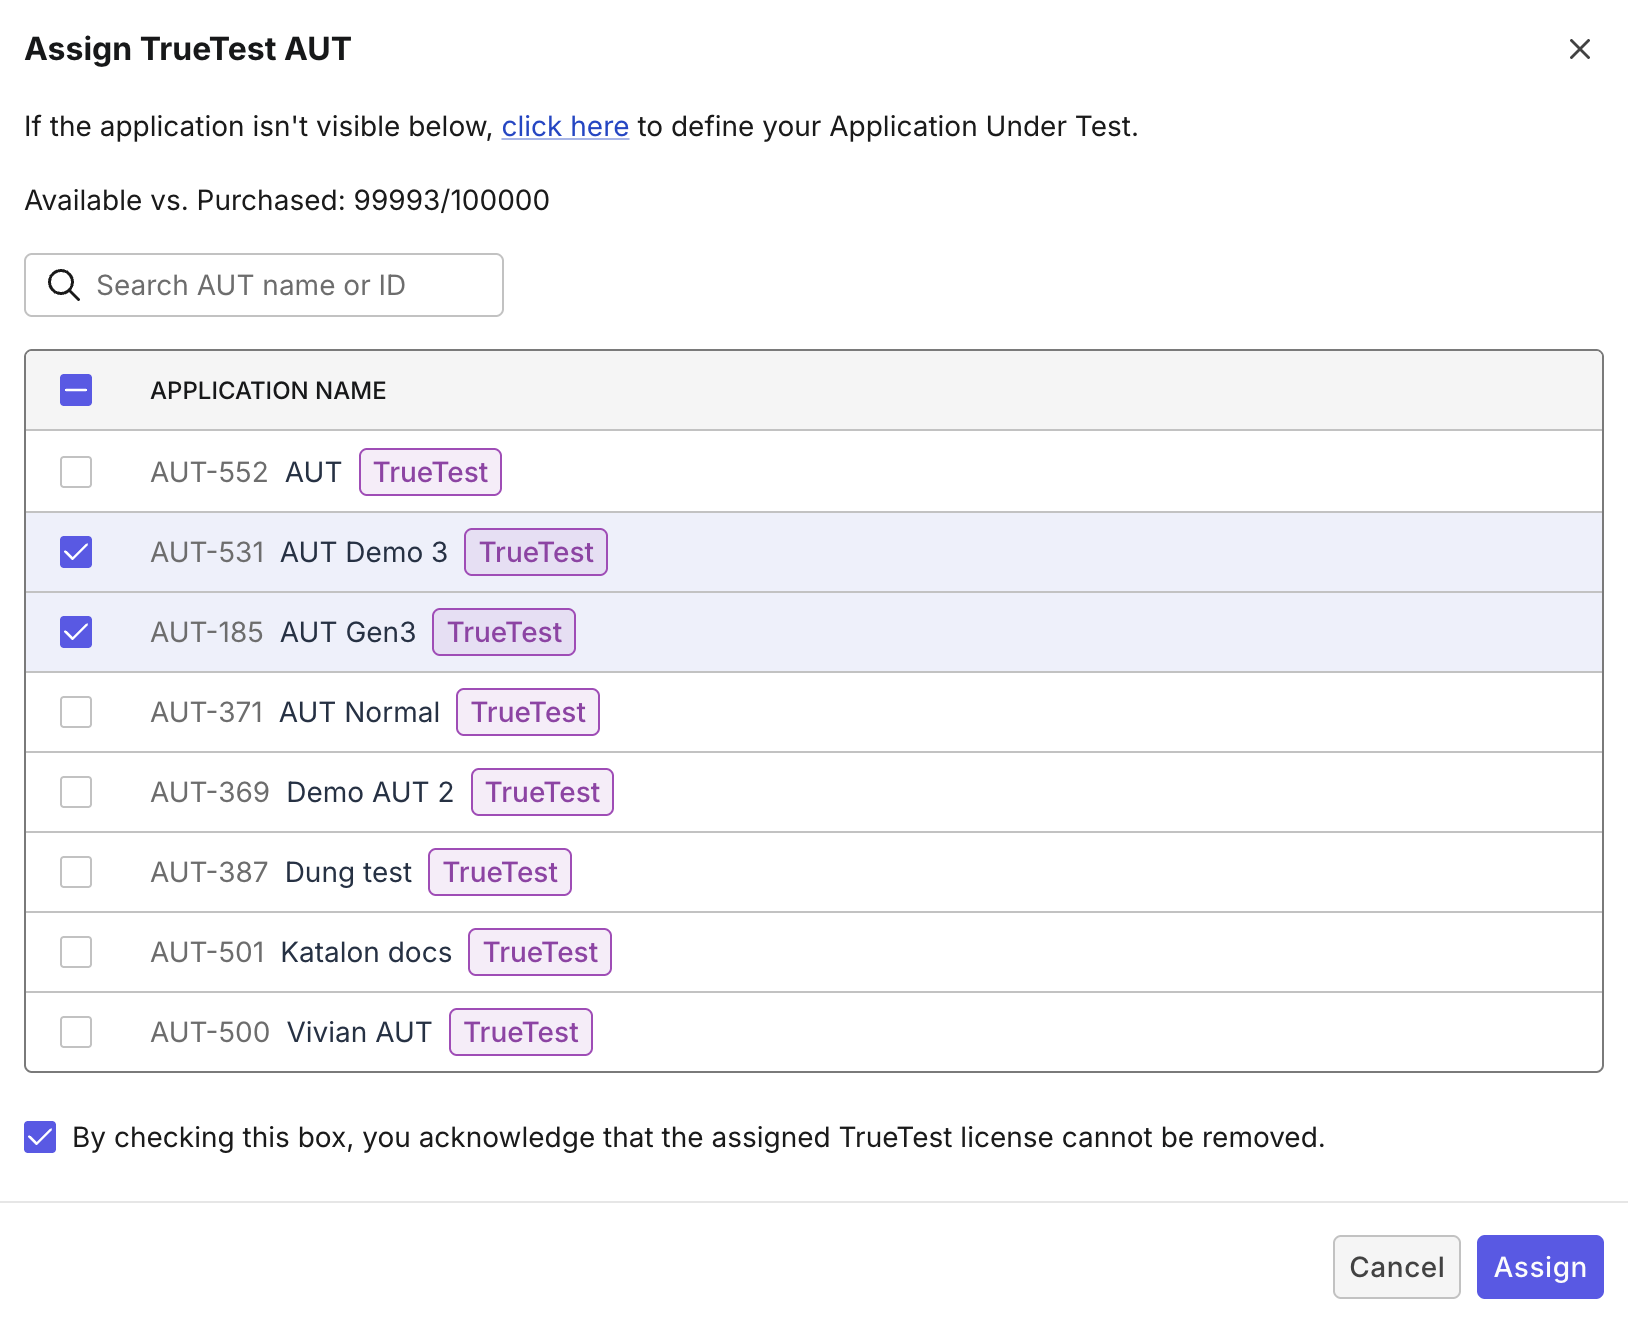Check the AUT-500 Vivian AUT checkbox
1628x1318 pixels.
click(x=76, y=1032)
